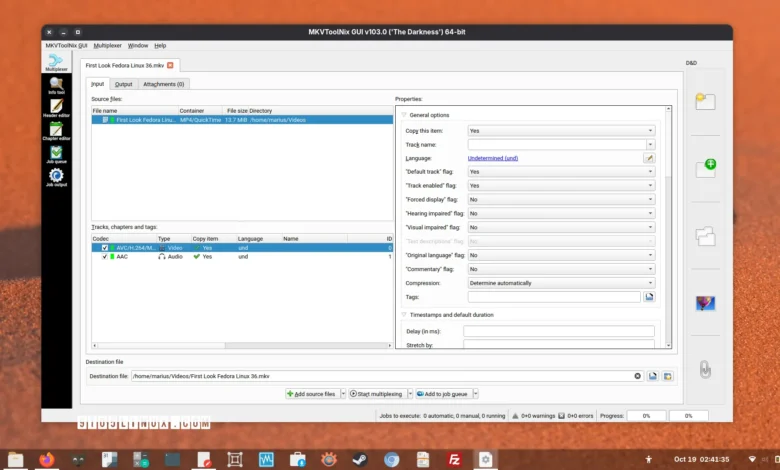Click the D&D paperclip attachment icon
This screenshot has width=780, height=470.
click(705, 370)
